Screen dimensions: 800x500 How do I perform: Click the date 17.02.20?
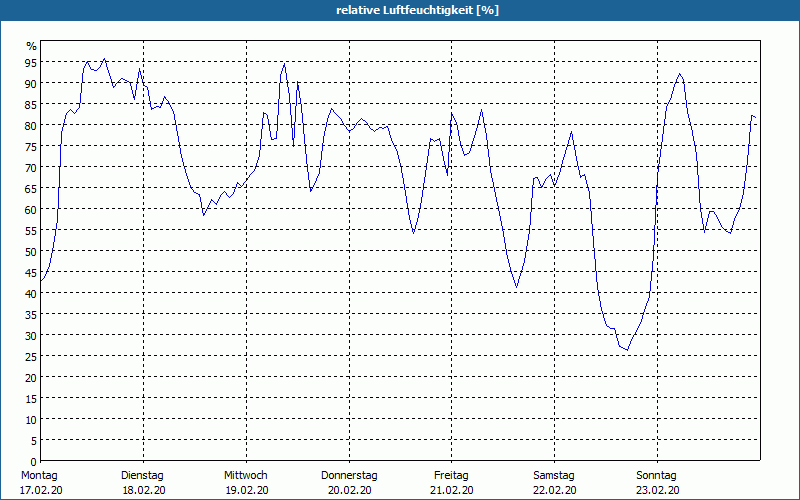point(41,490)
